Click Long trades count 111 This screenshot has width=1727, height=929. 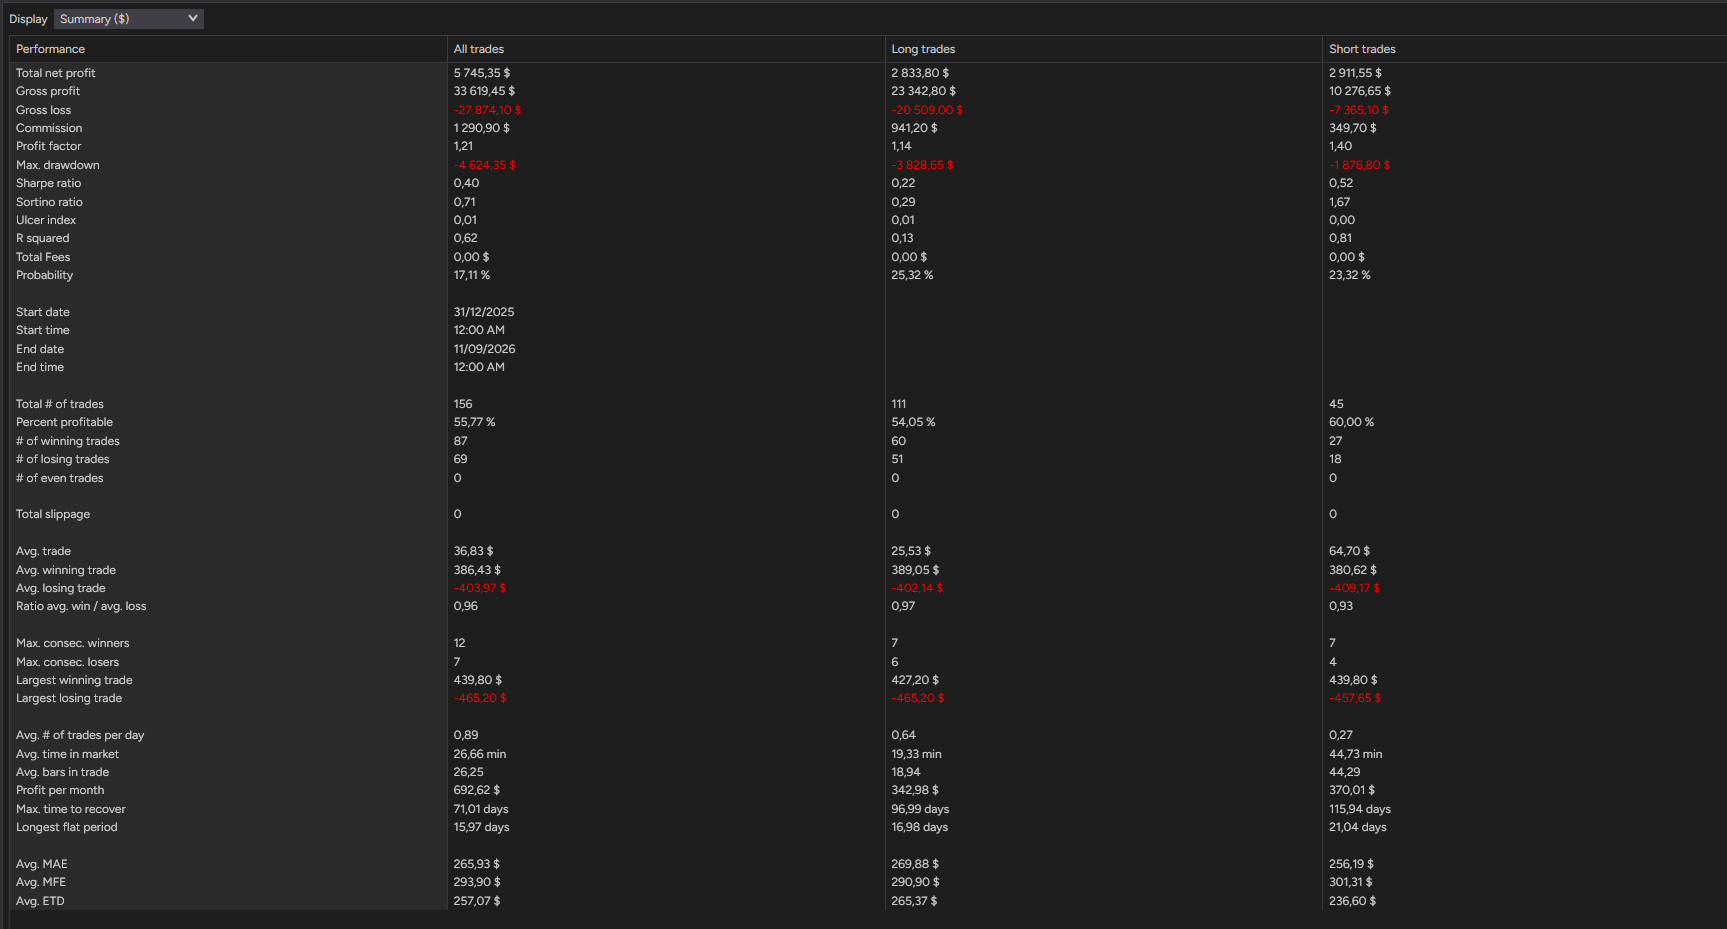click(898, 404)
